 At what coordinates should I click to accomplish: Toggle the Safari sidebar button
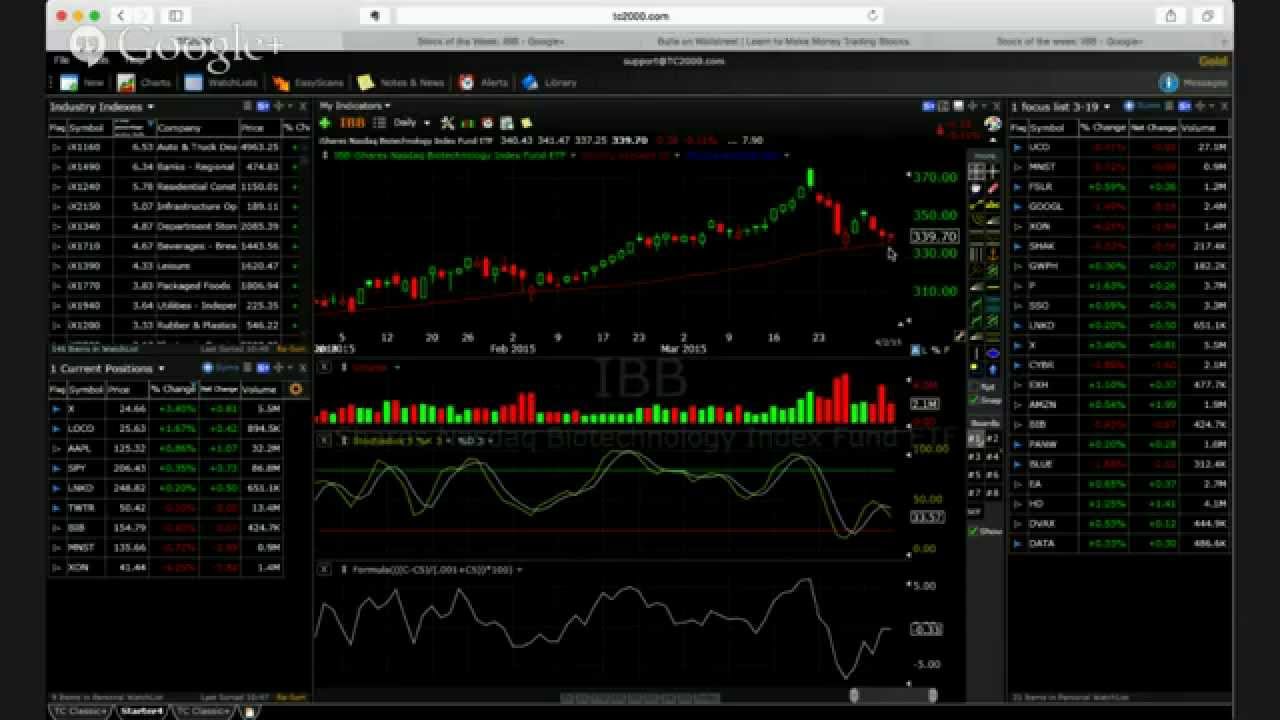[176, 15]
